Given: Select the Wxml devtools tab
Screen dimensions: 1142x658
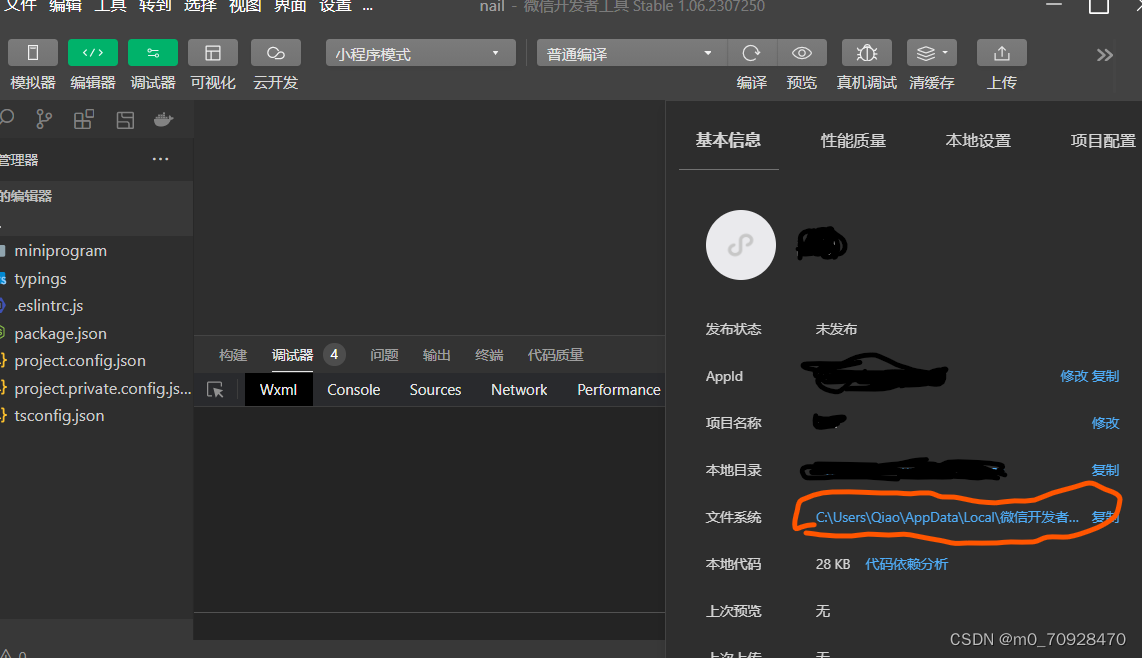Looking at the screenshot, I should pyautogui.click(x=278, y=390).
